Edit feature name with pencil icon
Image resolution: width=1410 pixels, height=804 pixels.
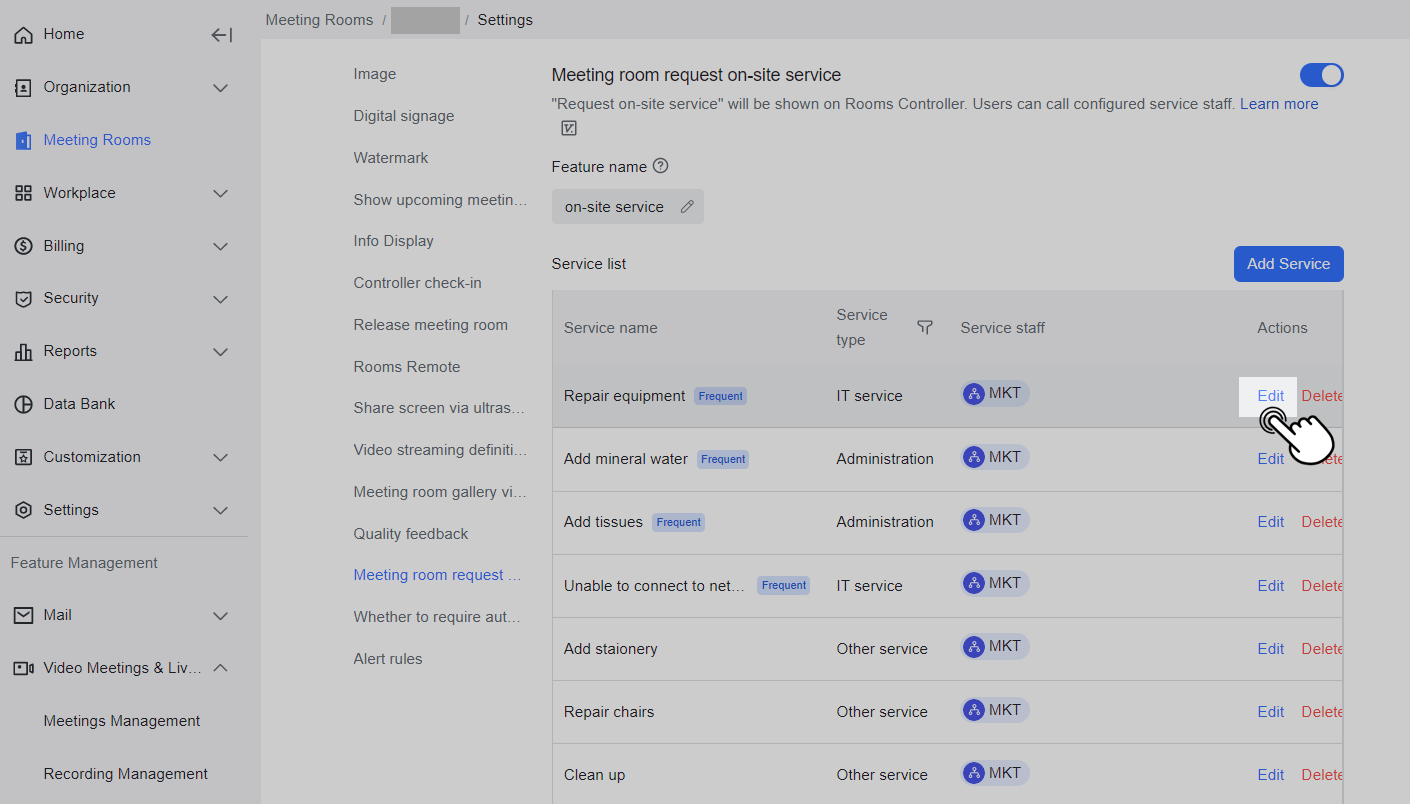point(687,207)
